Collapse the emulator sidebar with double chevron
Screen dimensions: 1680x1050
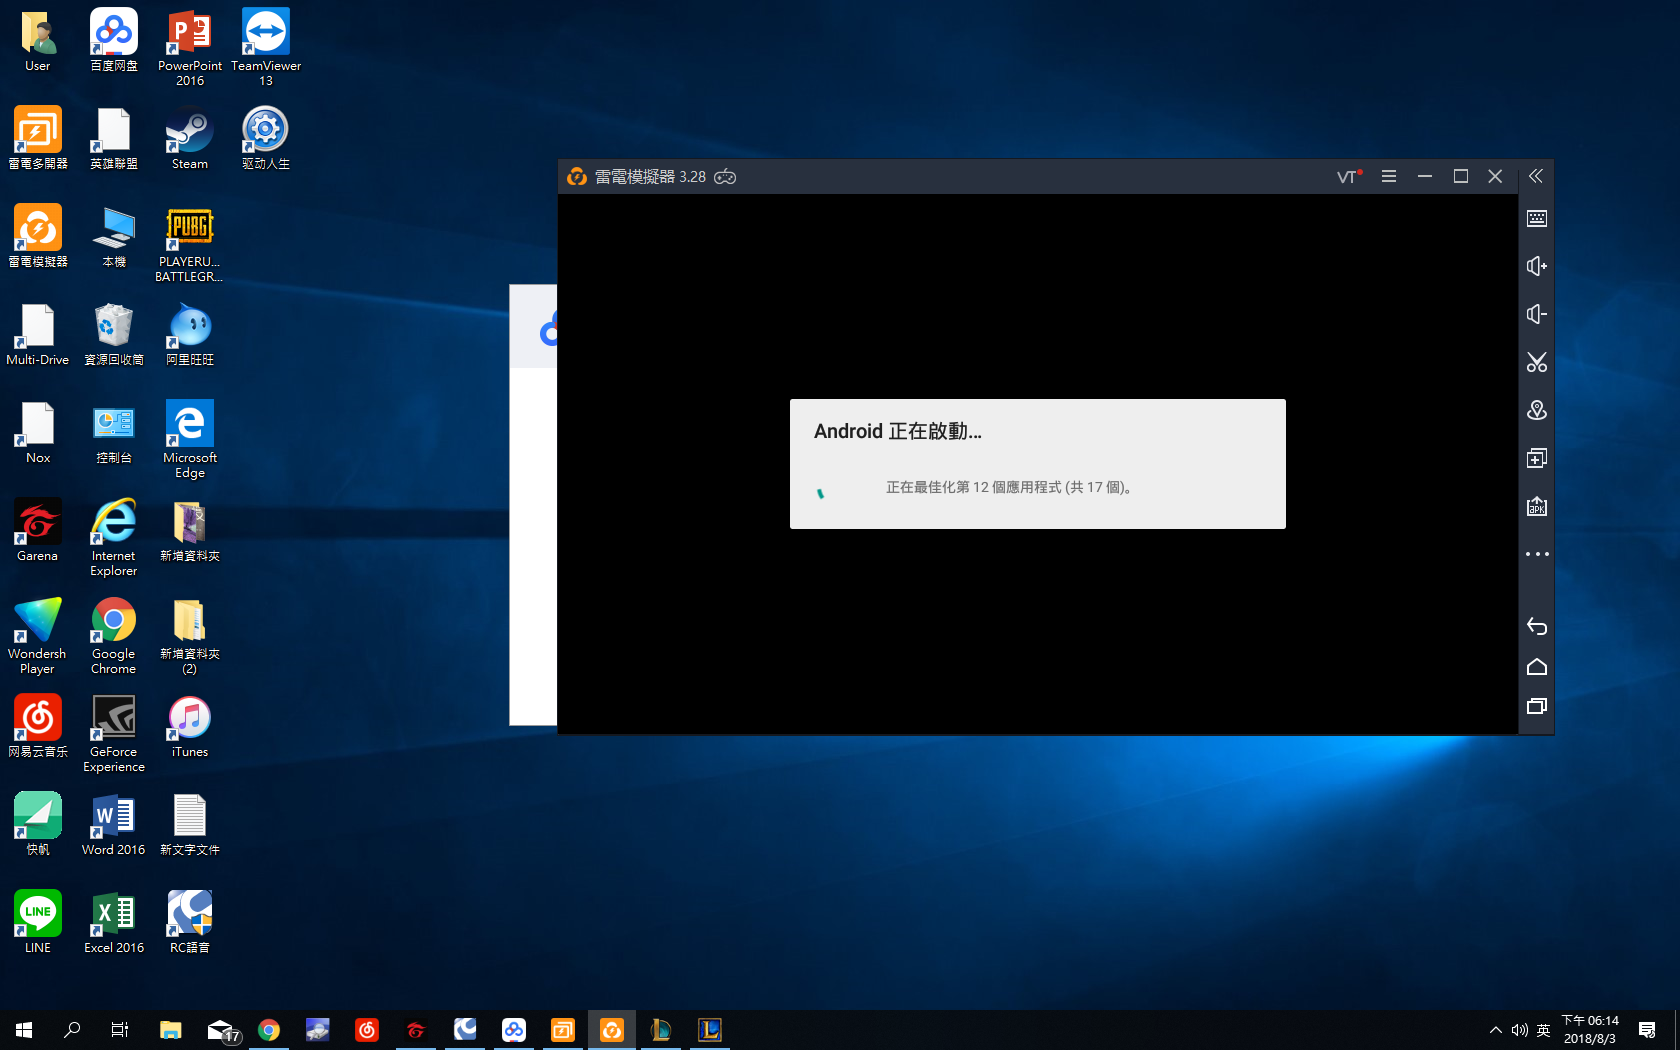click(x=1536, y=176)
